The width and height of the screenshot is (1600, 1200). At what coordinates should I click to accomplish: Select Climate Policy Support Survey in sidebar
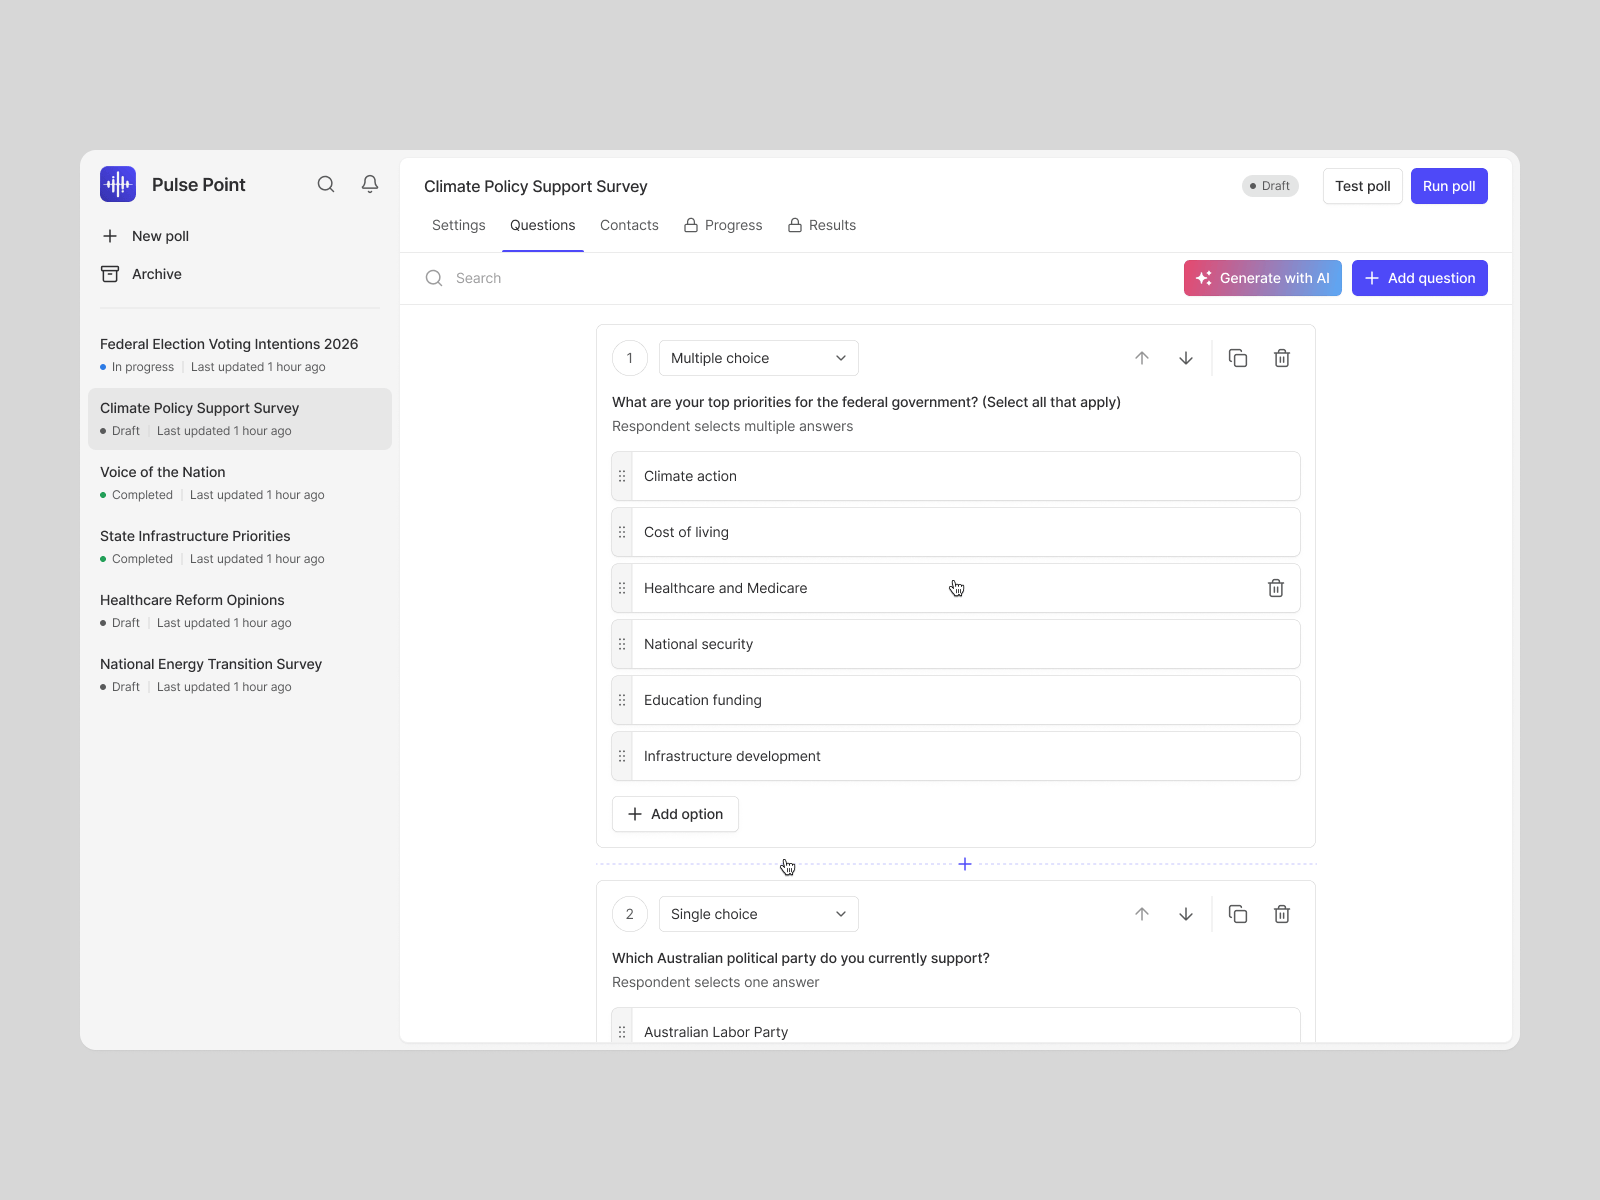[240, 419]
